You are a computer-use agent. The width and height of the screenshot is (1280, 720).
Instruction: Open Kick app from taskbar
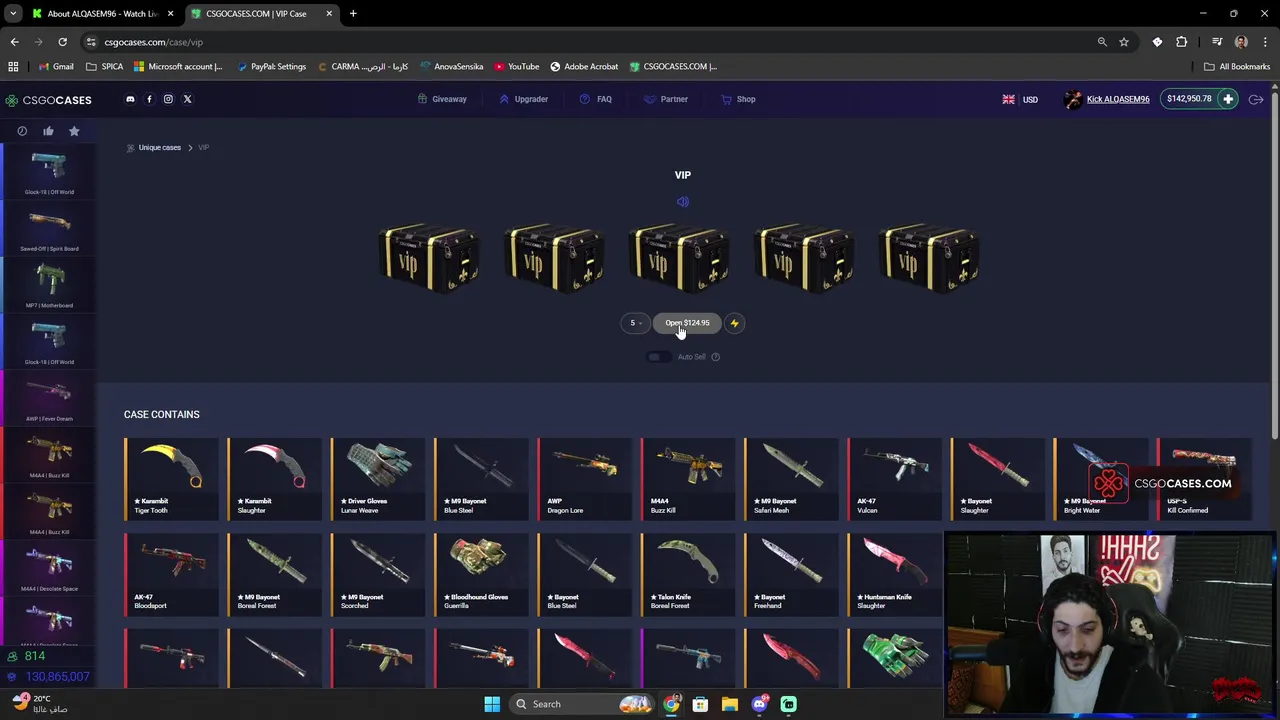(789, 704)
